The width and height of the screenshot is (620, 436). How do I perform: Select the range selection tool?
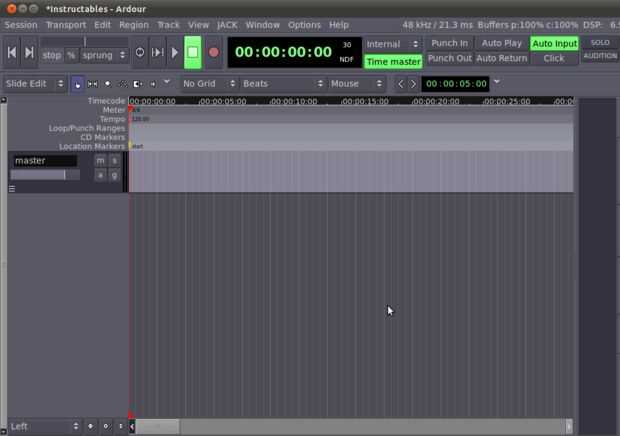click(x=93, y=84)
